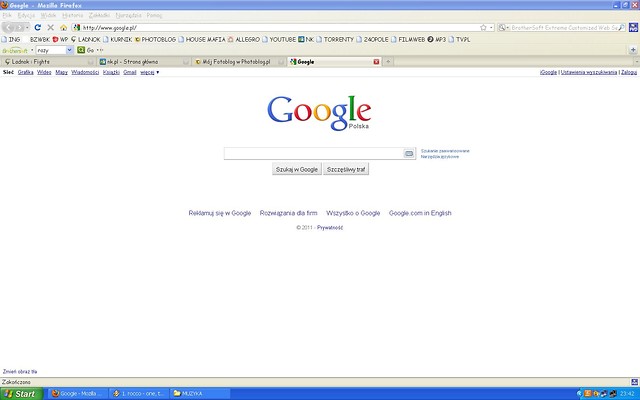Screen dimensions: 640x400
Task: Open the Mapy link
Action: point(61,72)
